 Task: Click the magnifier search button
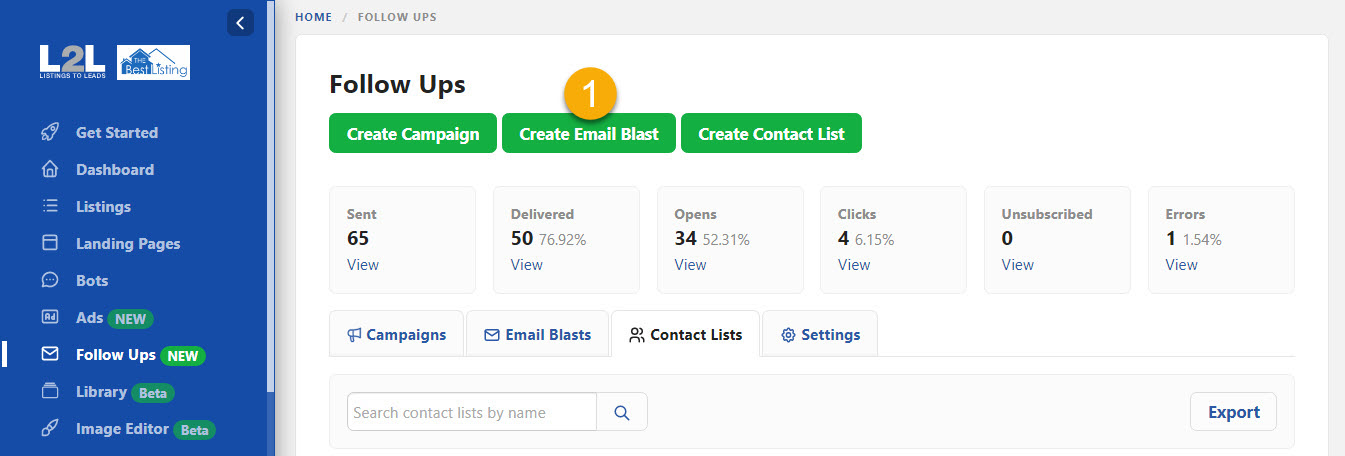point(622,412)
